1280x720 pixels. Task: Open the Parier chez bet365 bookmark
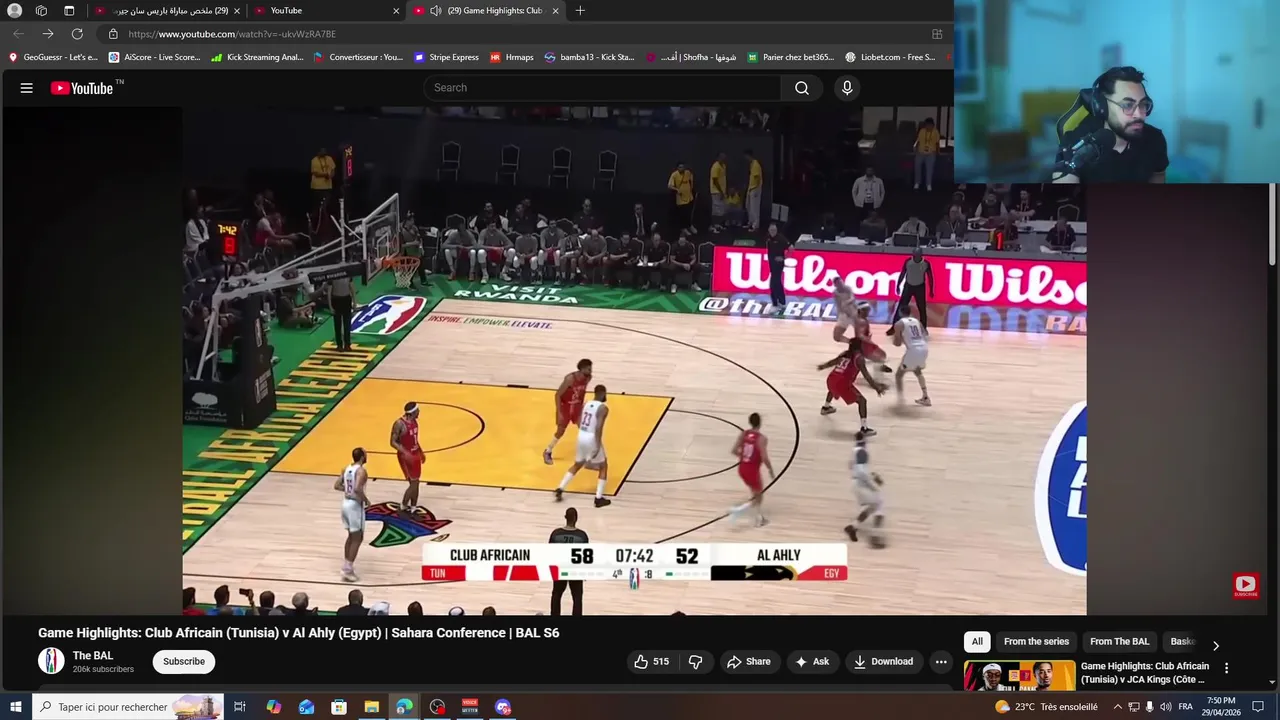[791, 57]
